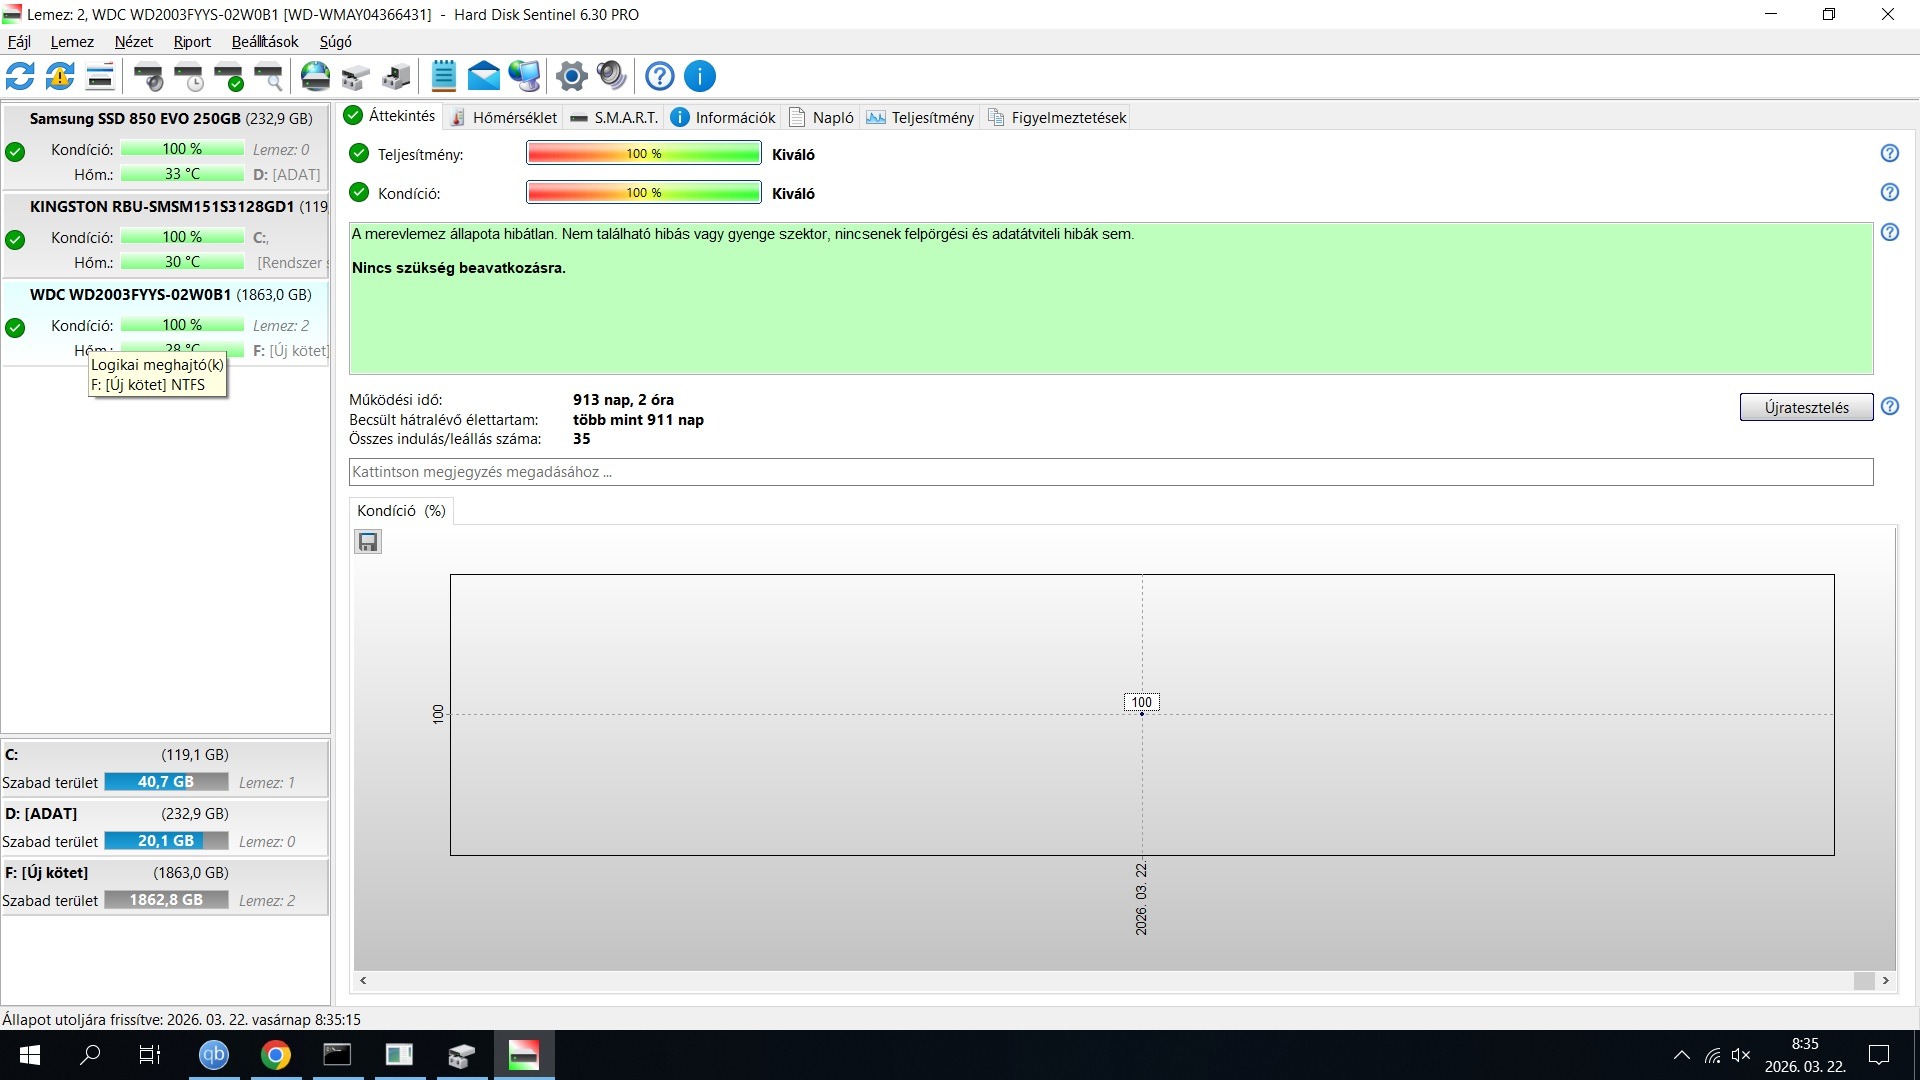This screenshot has height=1080, width=1920.
Task: Open the Riport menu
Action: click(191, 42)
